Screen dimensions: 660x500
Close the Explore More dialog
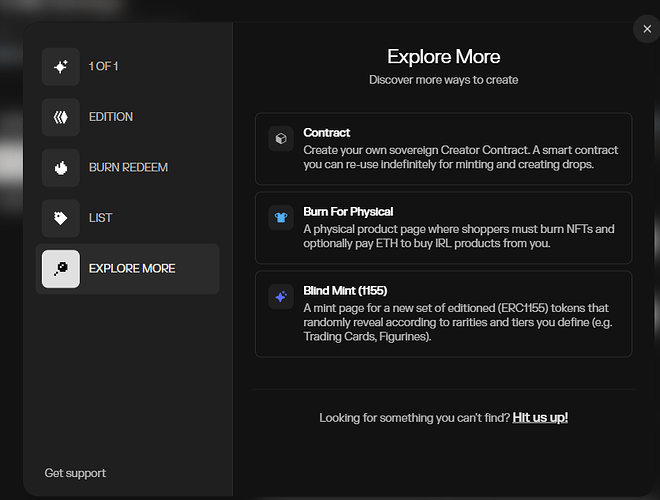pos(645,30)
